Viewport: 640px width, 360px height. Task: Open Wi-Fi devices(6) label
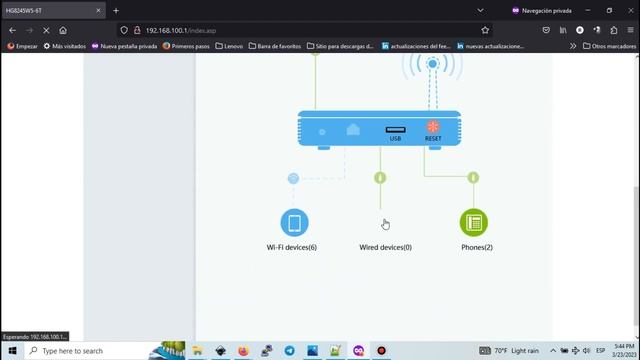click(292, 247)
